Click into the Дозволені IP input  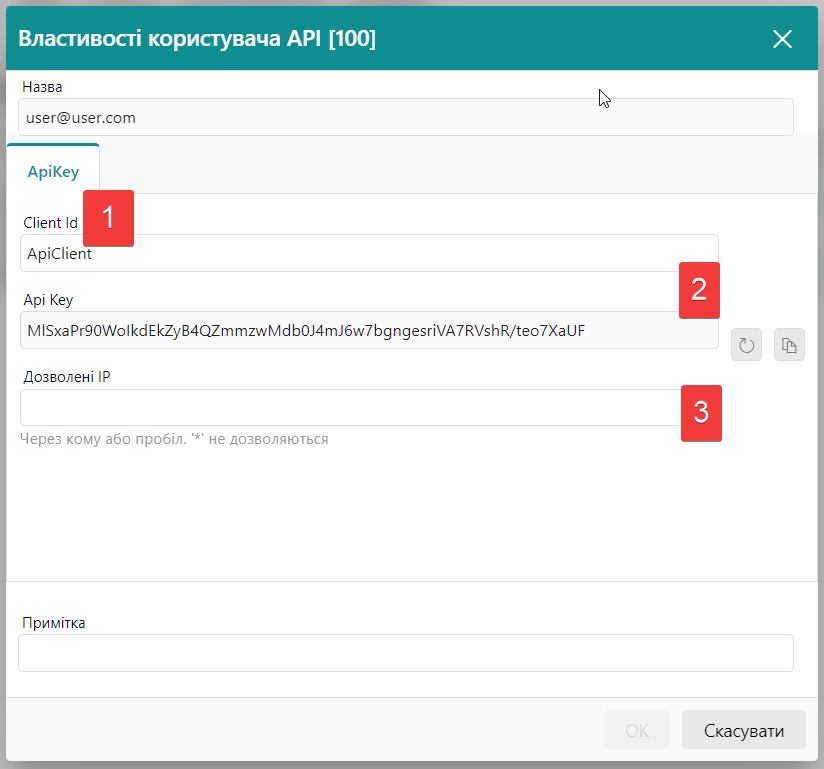coord(350,408)
